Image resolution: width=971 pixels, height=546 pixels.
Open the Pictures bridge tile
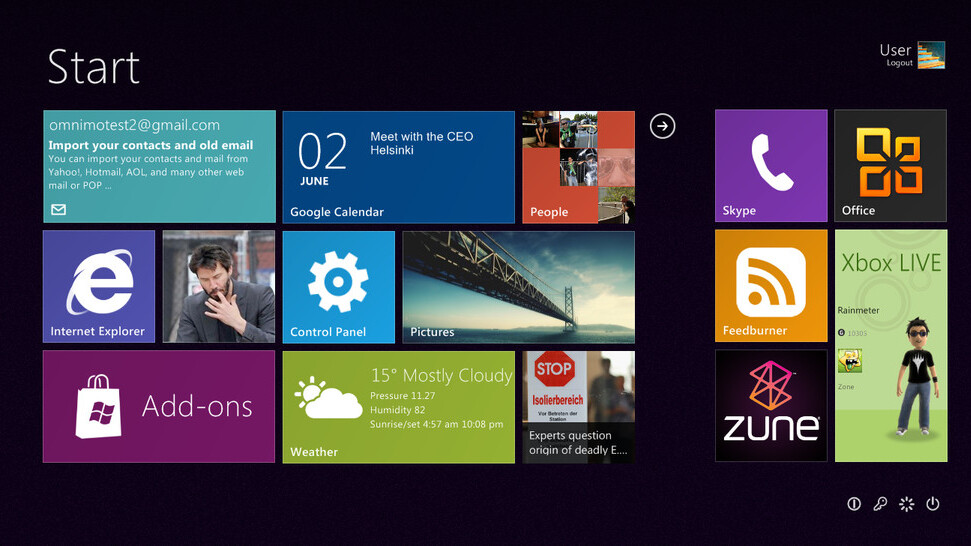point(519,287)
